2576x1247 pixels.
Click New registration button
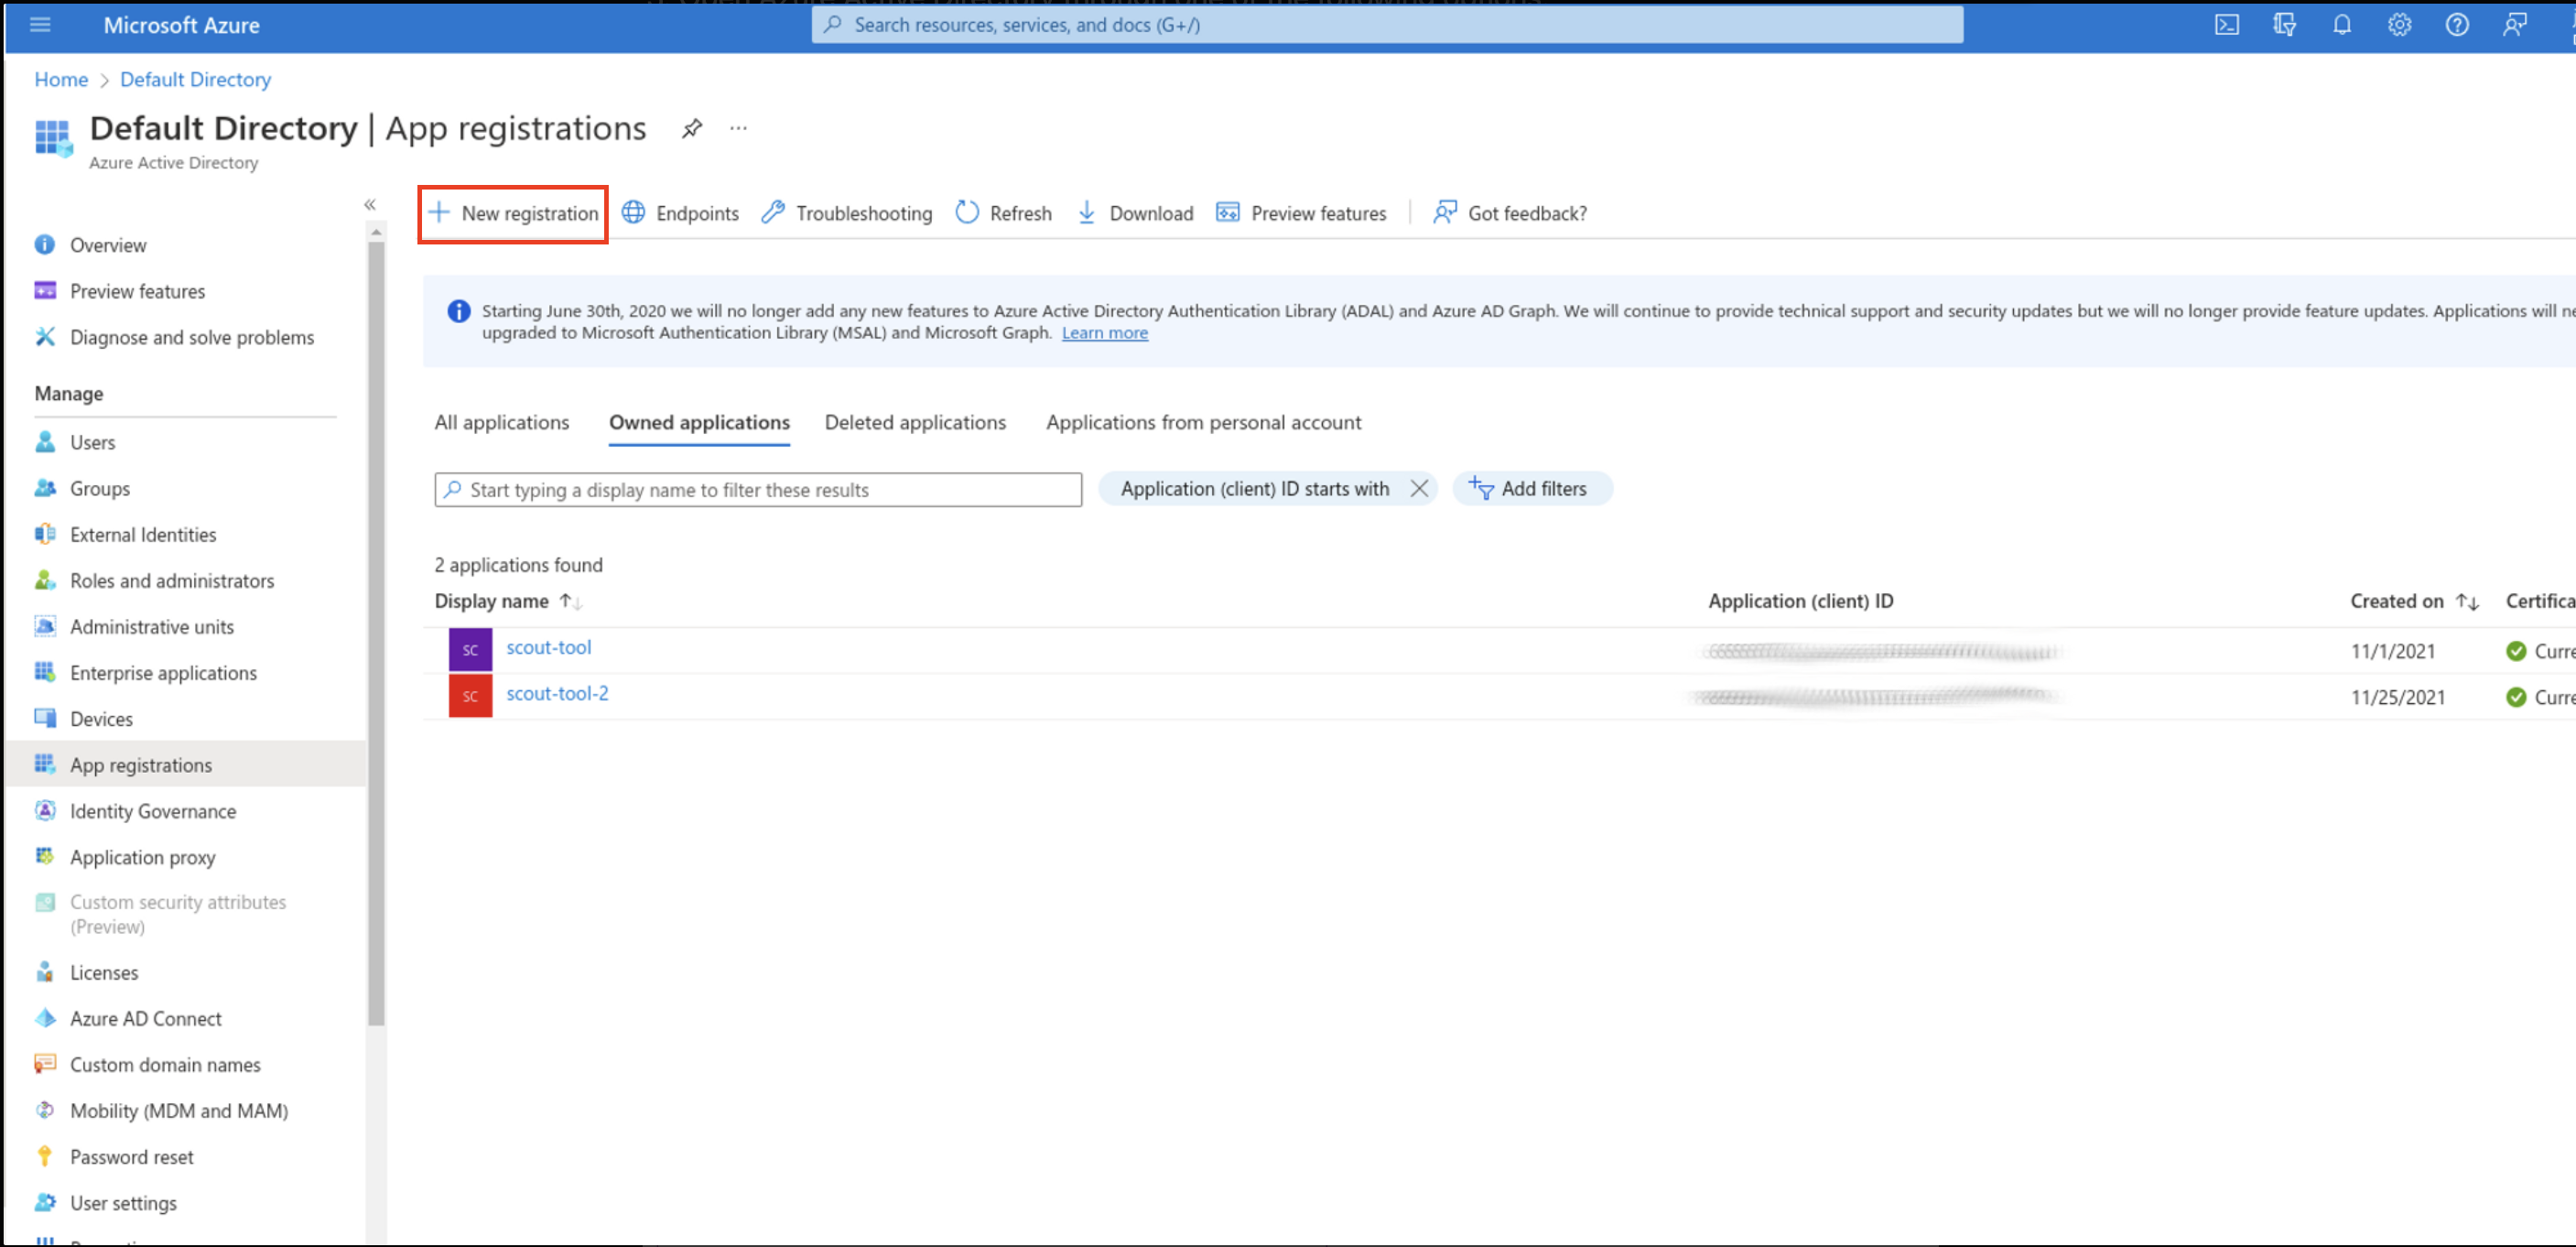point(513,213)
